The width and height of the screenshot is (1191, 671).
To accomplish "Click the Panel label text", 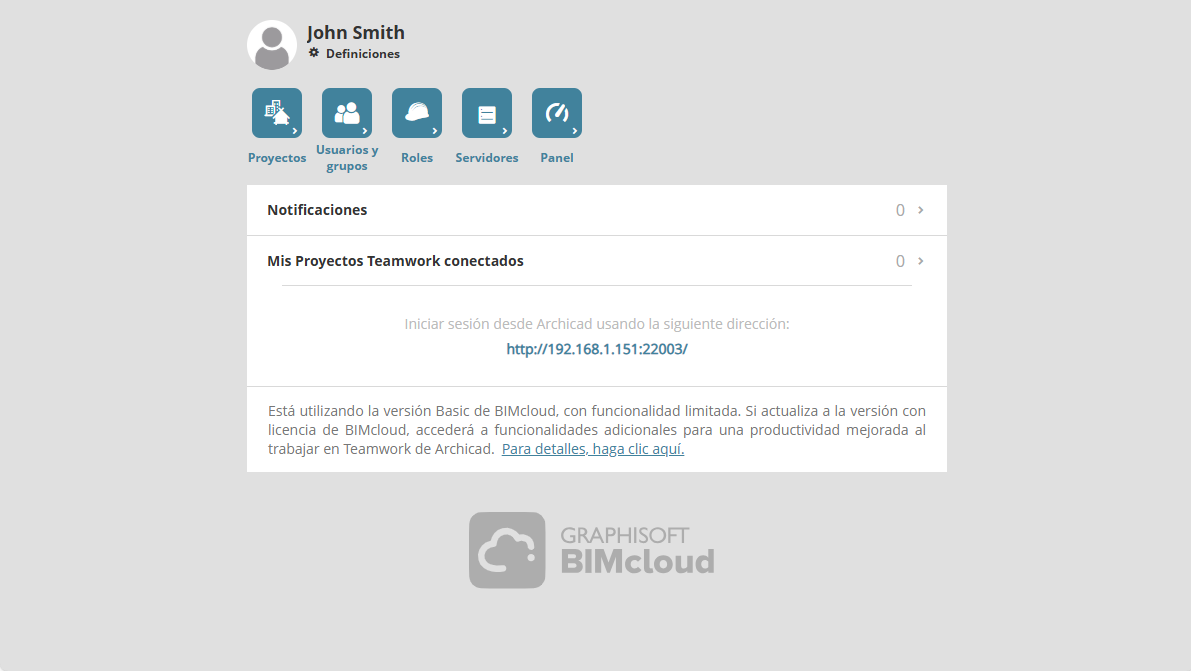I will 556,158.
